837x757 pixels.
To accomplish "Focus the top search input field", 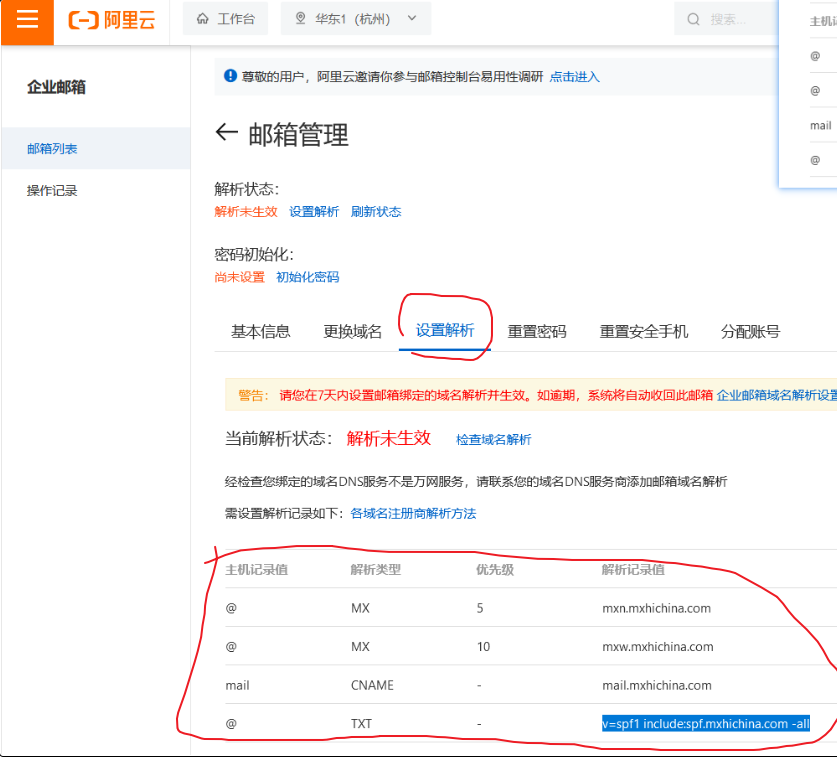I will (727, 19).
